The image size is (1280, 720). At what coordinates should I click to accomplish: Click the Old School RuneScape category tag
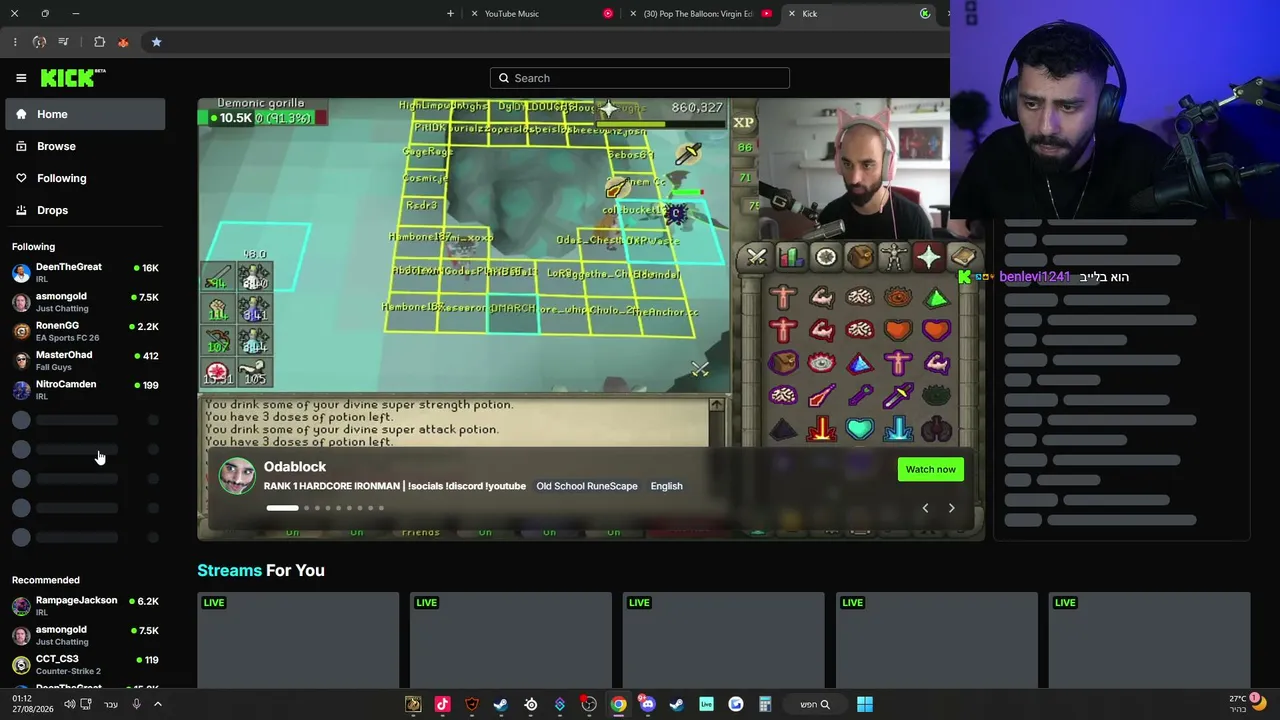pos(587,486)
